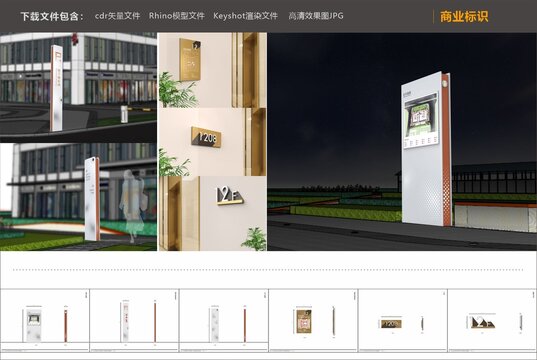Image resolution: width=537 pixels, height=360 pixels.
Task: Select the Rhino模型文件 text item
Action: [x=176, y=16]
